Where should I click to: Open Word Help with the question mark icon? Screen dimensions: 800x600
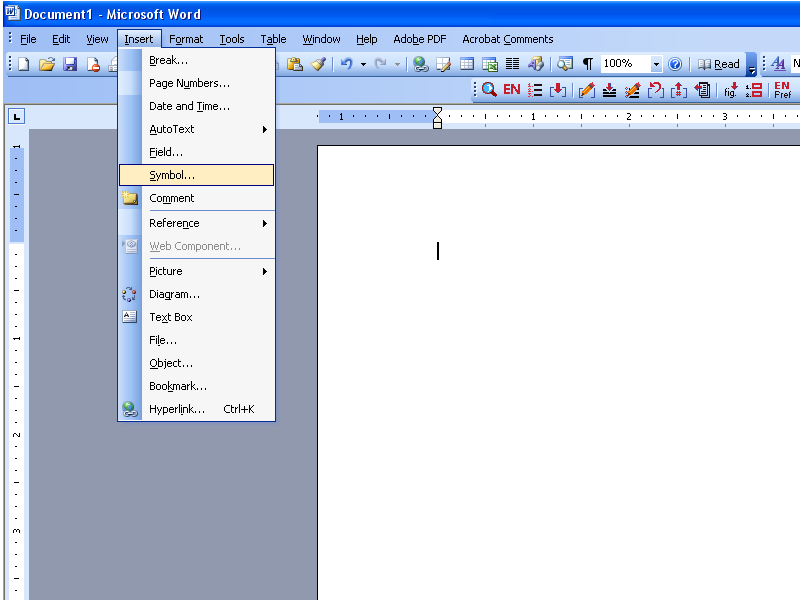tap(676, 63)
